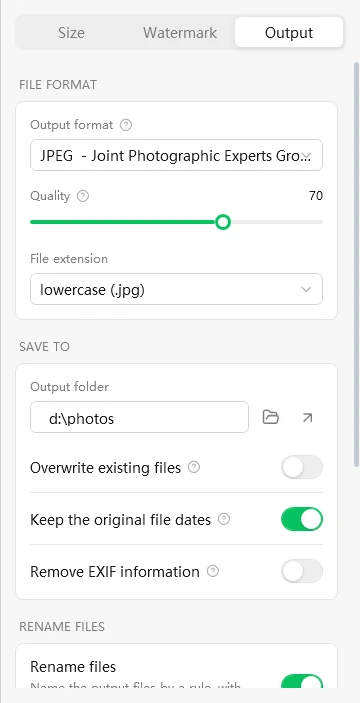Click help icon next to Quality
The image size is (360, 703).
point(83,196)
